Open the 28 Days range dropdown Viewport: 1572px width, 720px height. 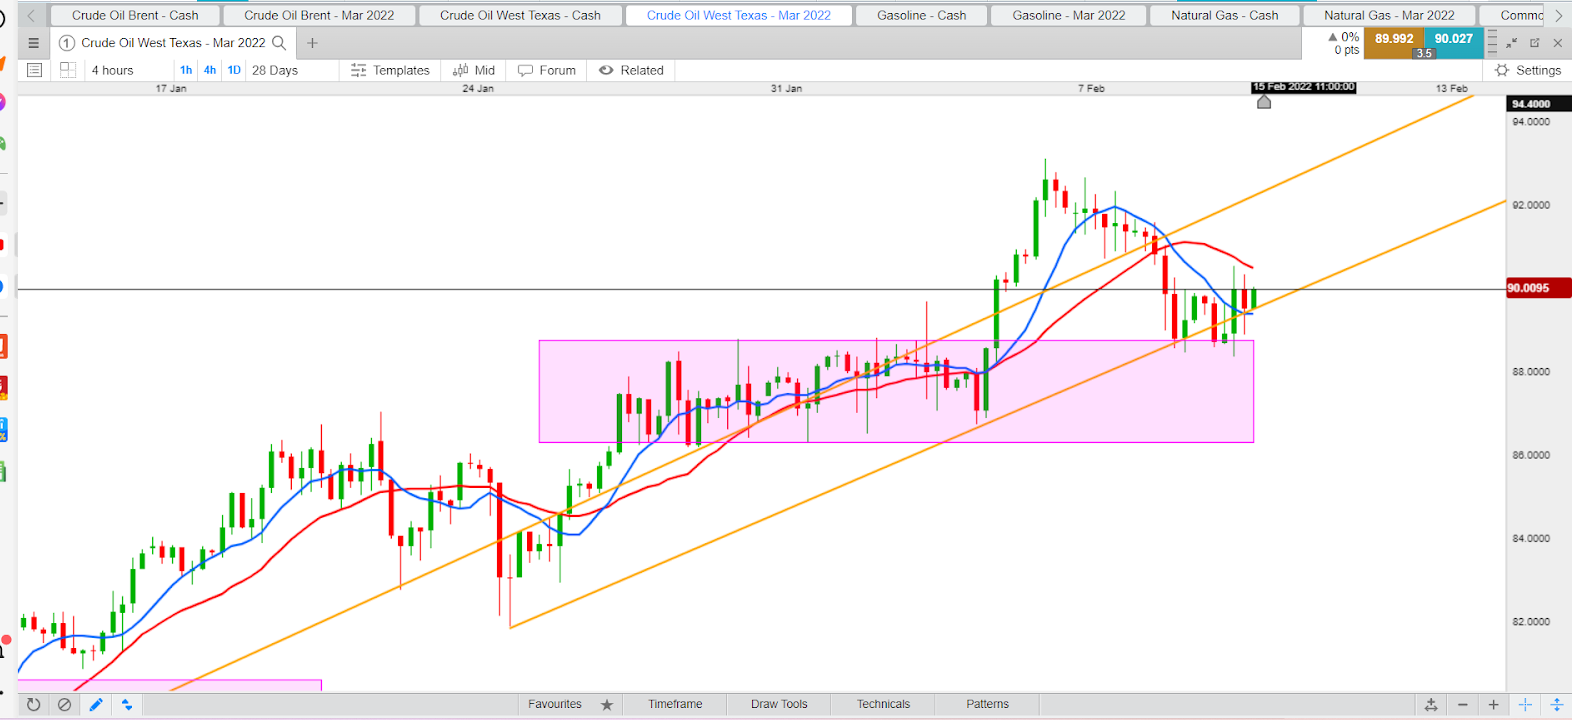coord(275,70)
